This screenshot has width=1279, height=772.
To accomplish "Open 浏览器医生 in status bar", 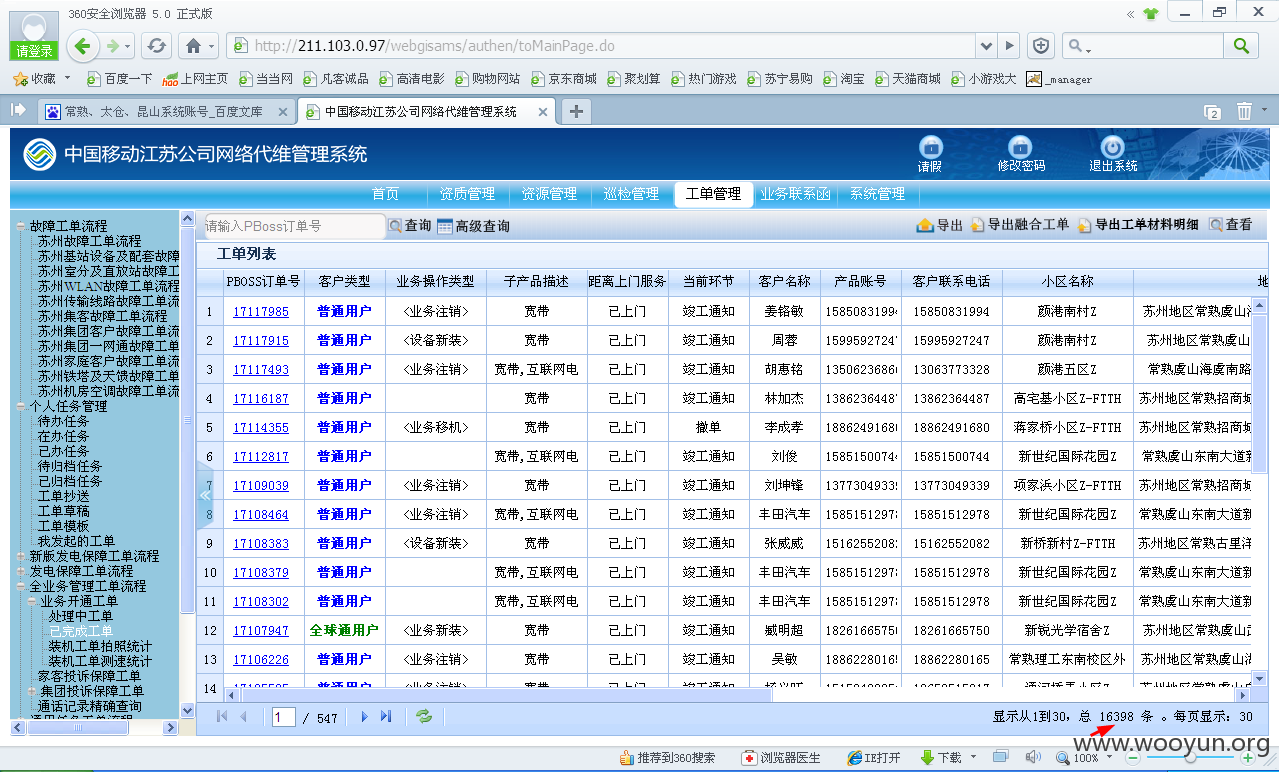I will [x=781, y=758].
